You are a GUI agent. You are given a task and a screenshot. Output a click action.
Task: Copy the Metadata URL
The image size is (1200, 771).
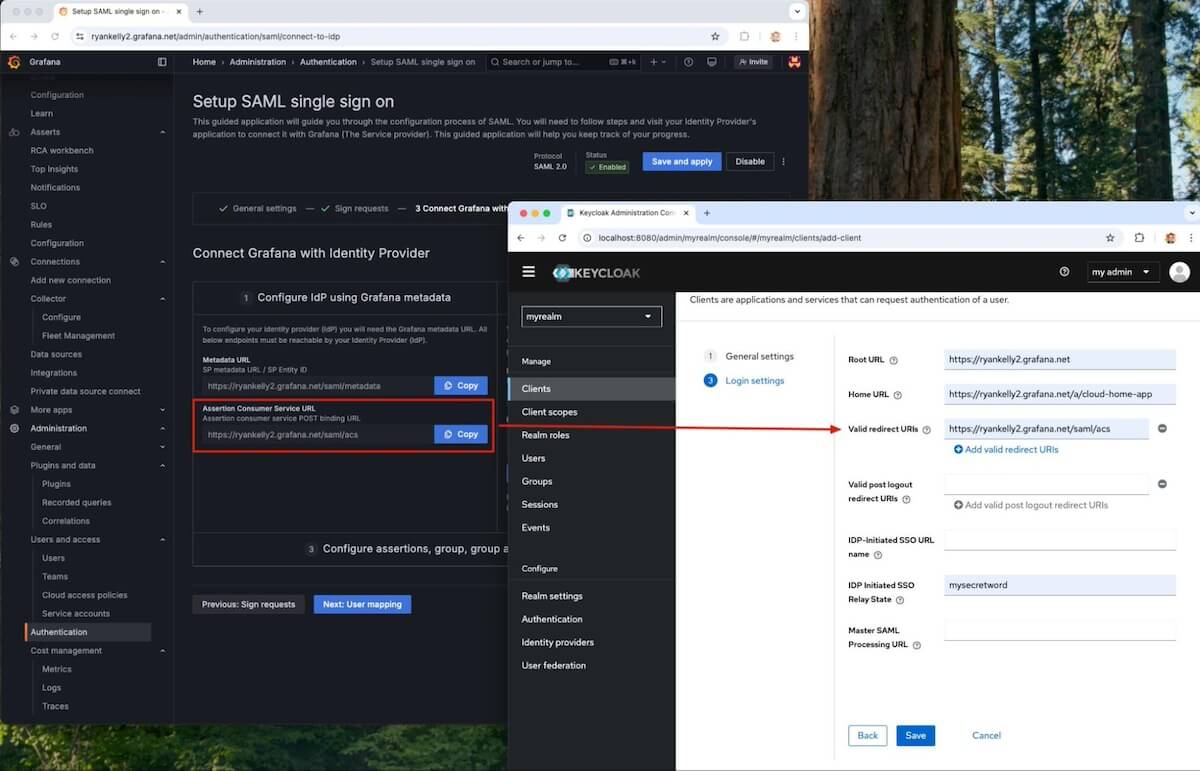pyautogui.click(x=461, y=385)
